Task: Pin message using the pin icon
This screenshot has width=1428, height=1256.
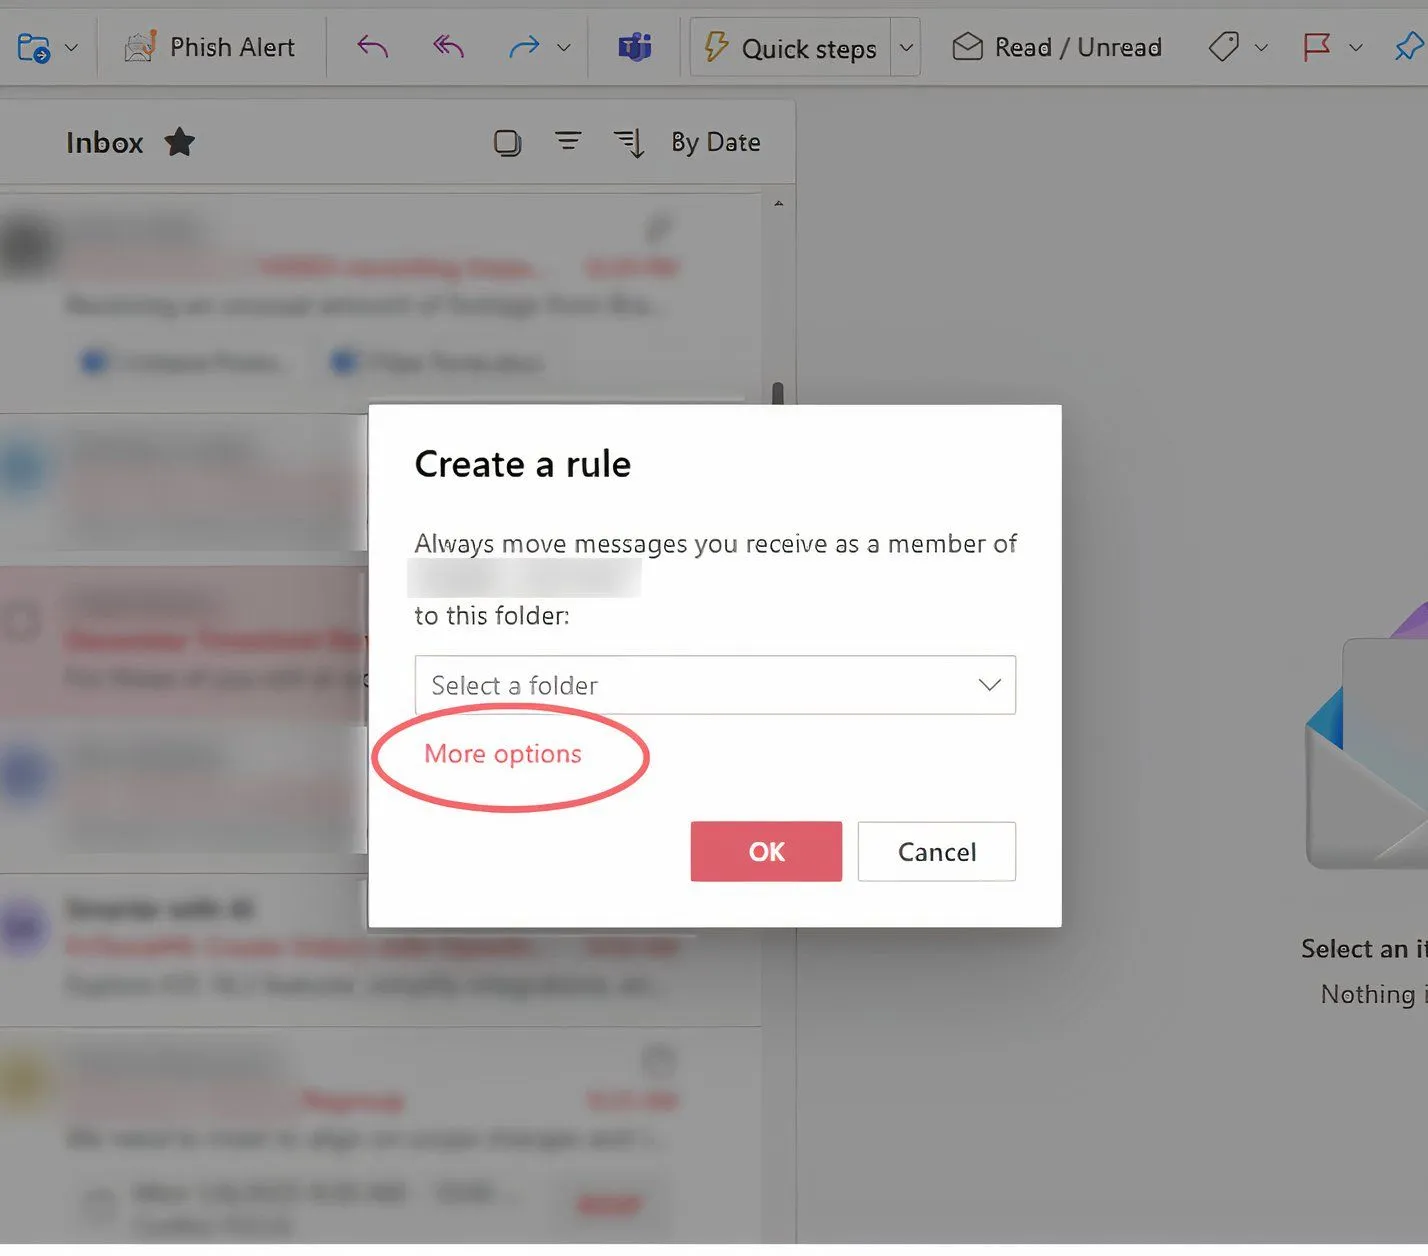Action: [1408, 47]
